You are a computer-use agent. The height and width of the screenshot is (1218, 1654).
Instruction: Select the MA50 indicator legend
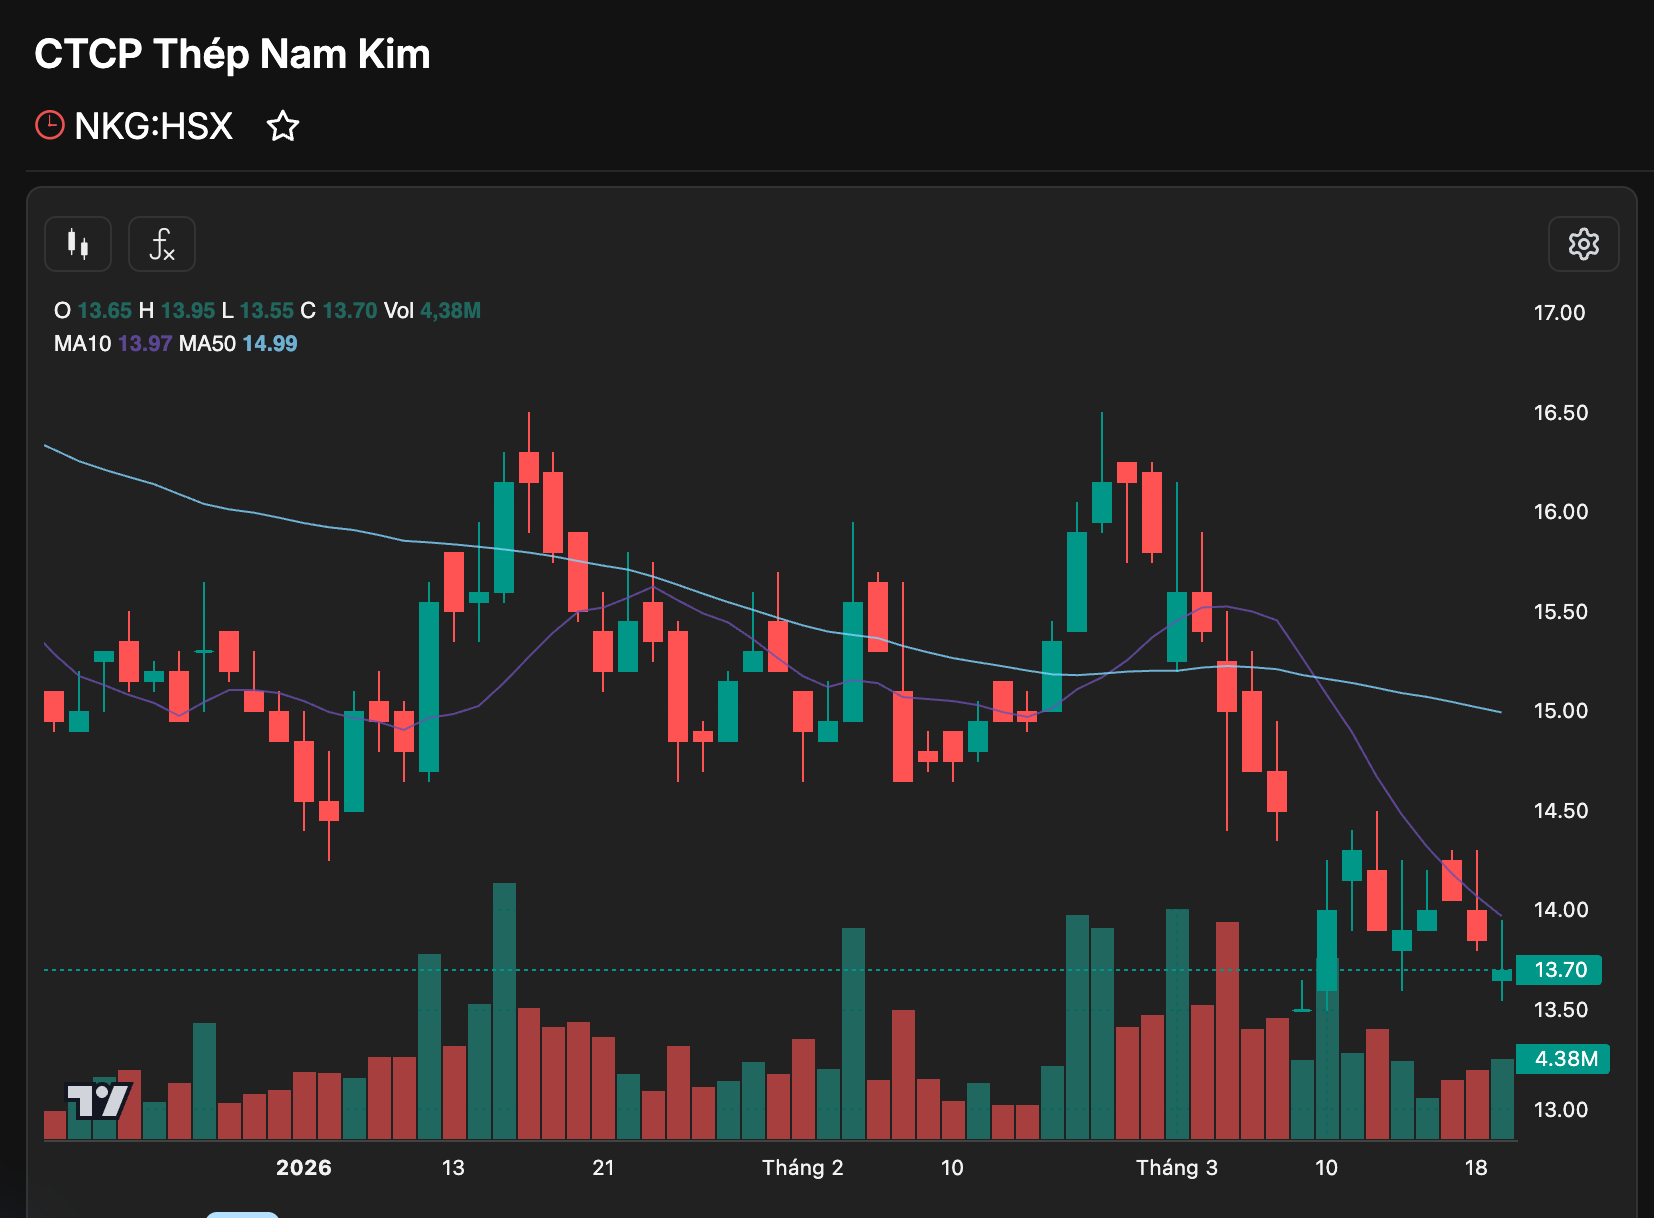coord(238,344)
